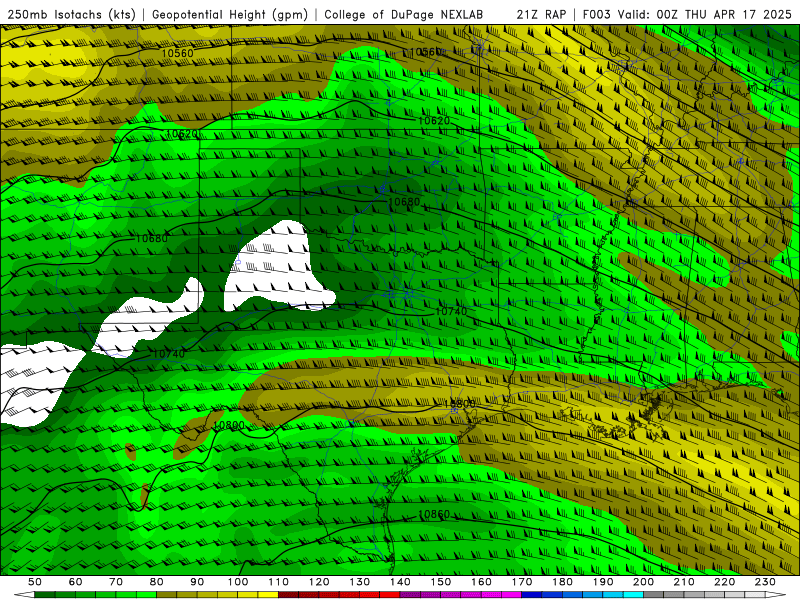Click the 210 legend value
The image size is (800, 600).
[x=684, y=582]
